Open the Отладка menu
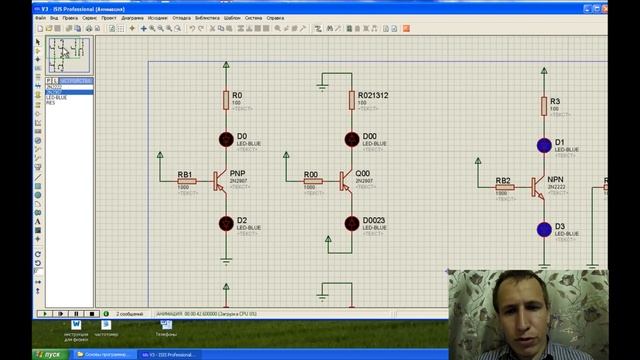 (181, 18)
